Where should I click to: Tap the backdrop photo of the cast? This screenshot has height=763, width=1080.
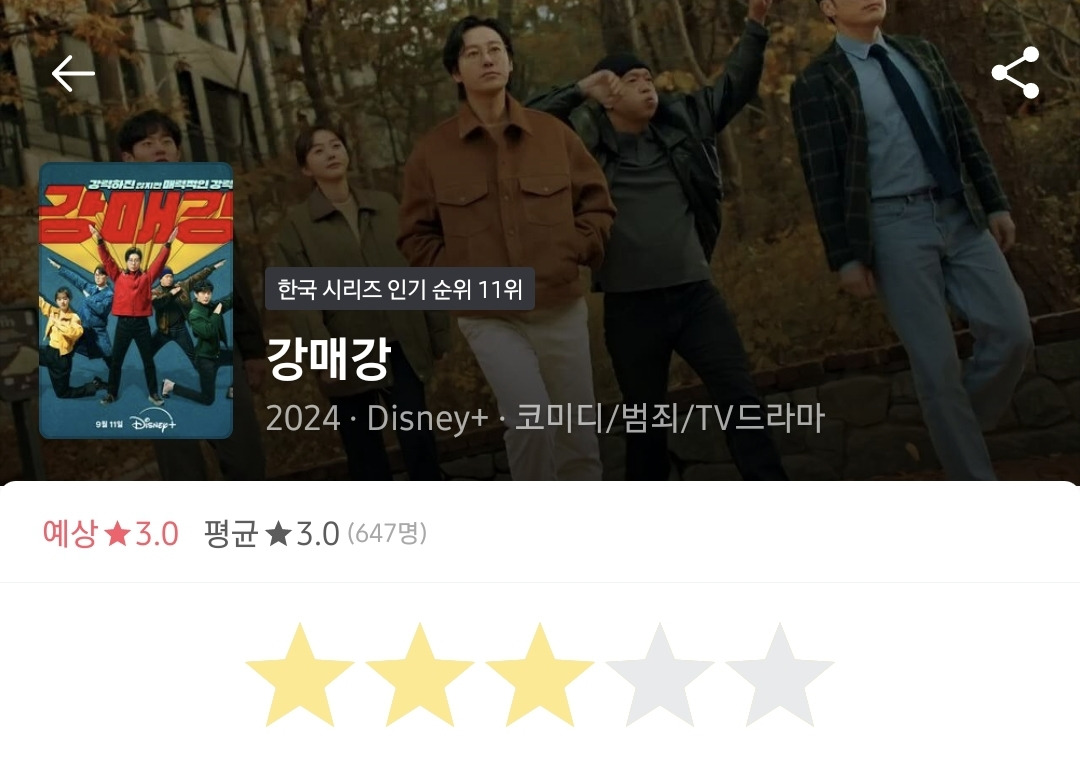689,207
